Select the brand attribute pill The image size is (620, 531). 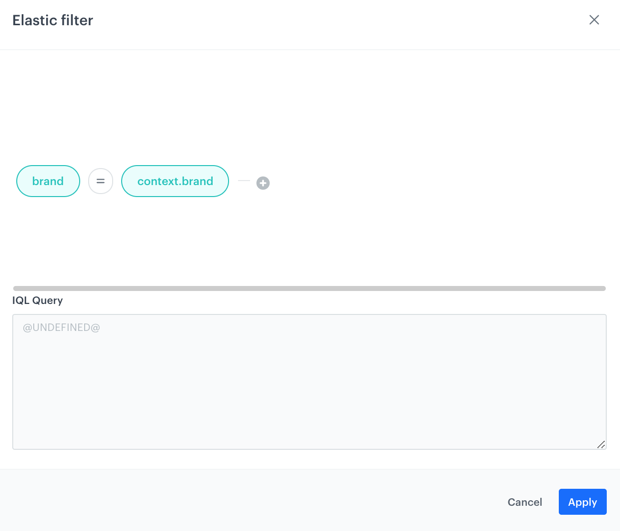[48, 181]
